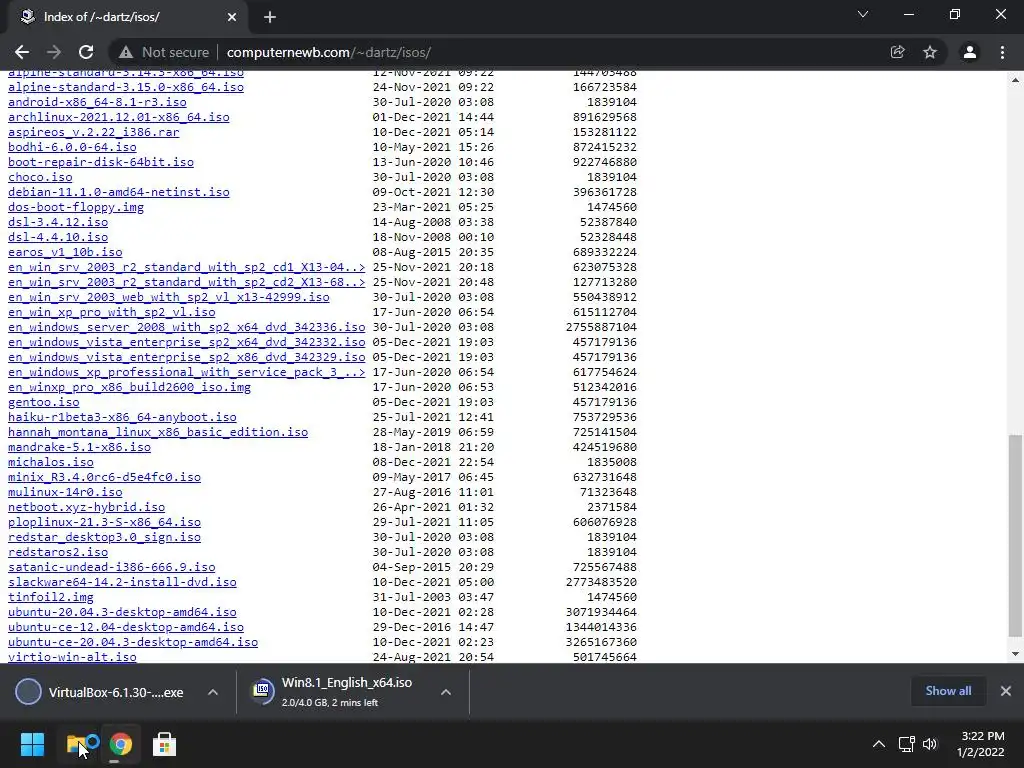Click the Not secure warning icon

(126, 52)
